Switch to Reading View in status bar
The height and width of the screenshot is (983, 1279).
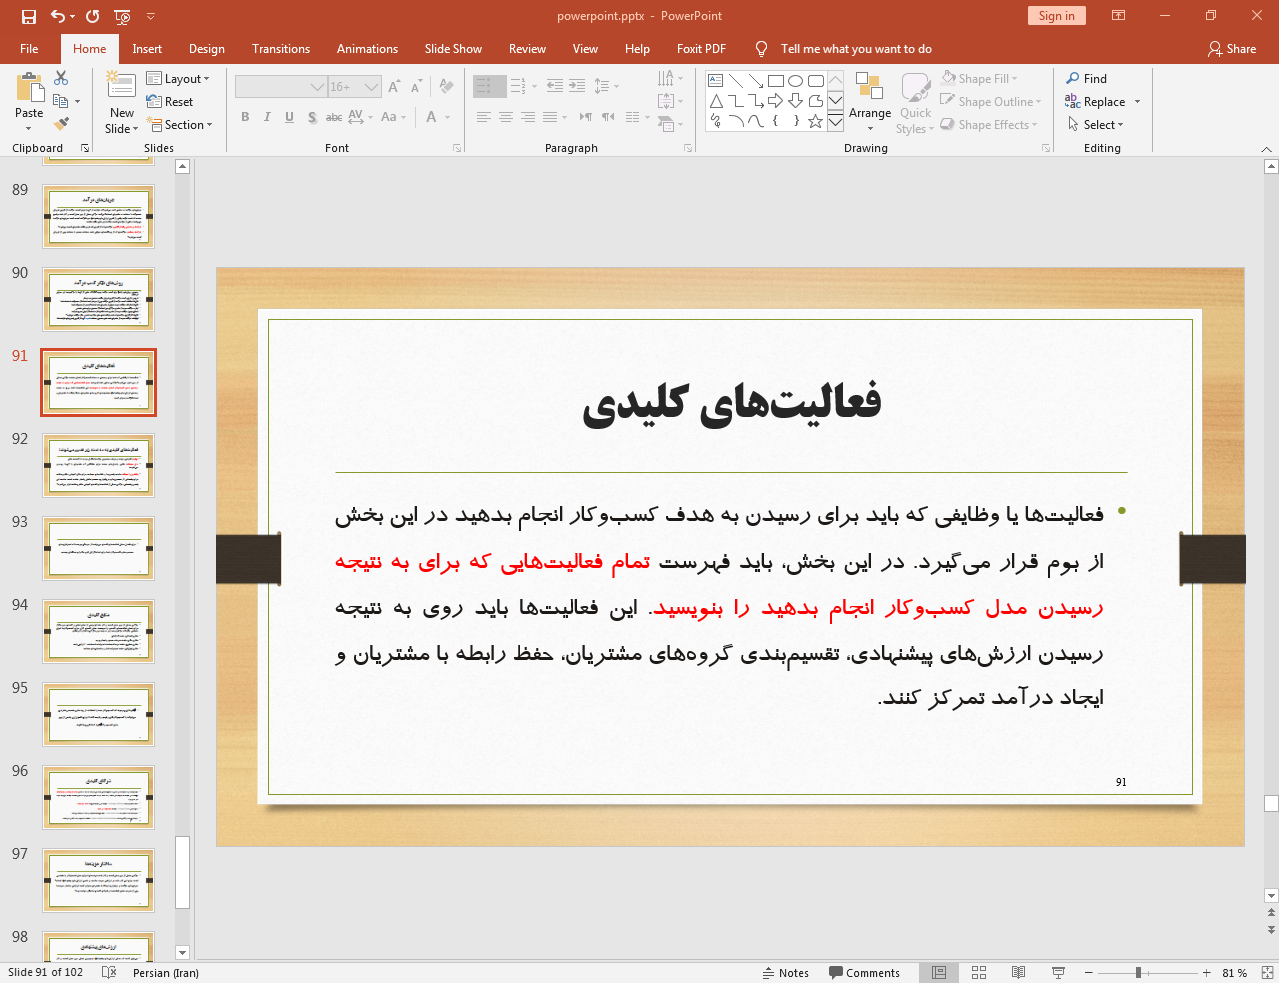(1018, 972)
